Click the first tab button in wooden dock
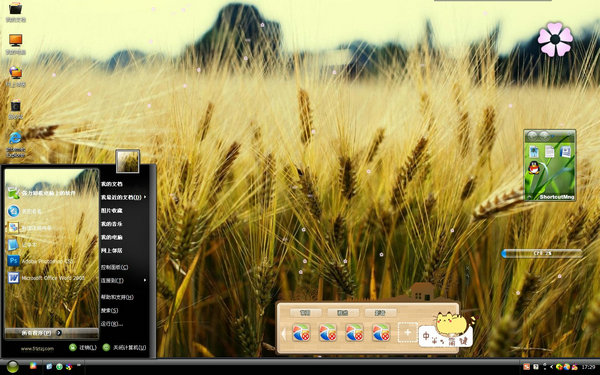The height and width of the screenshot is (375, 600). click(305, 313)
